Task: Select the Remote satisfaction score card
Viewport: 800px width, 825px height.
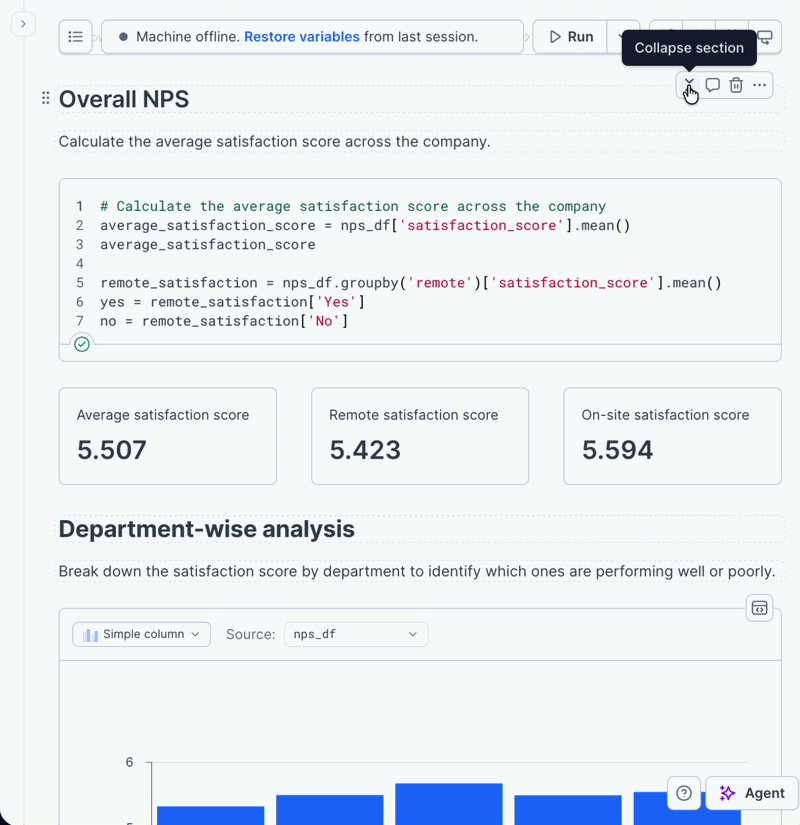Action: pos(420,436)
